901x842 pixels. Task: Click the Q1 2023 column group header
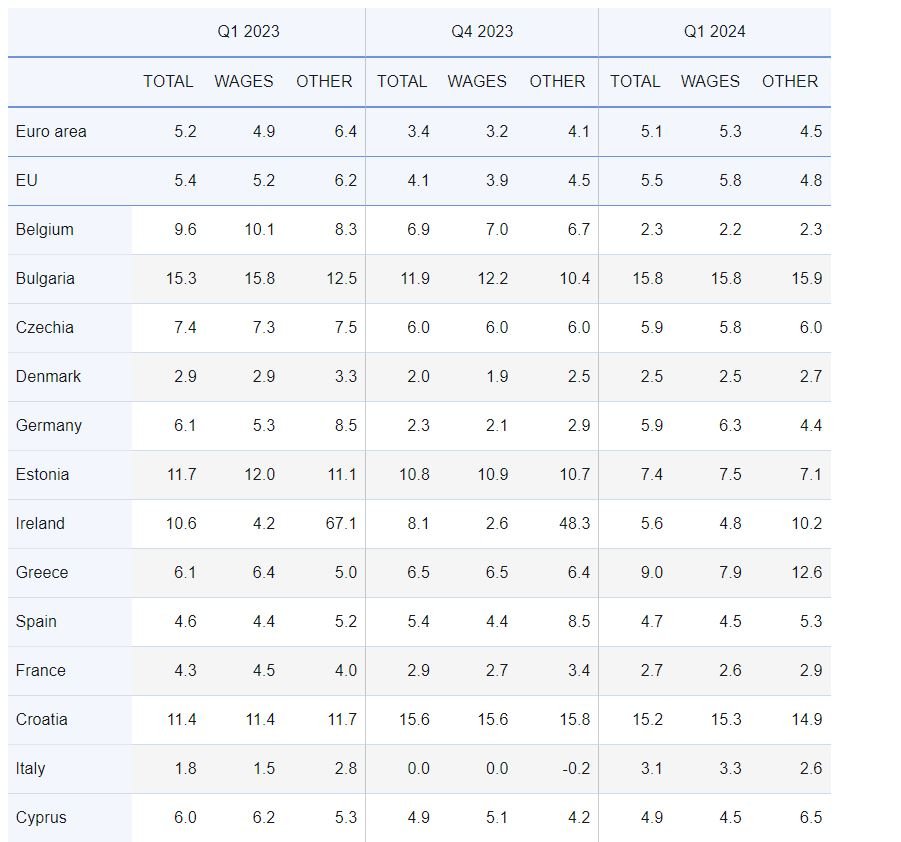point(248,32)
